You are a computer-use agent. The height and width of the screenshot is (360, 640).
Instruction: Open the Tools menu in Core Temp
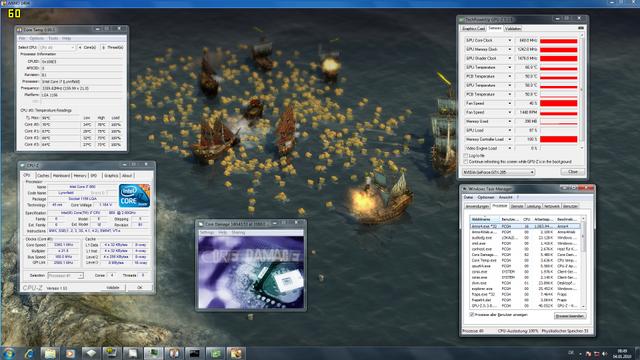pos(53,38)
